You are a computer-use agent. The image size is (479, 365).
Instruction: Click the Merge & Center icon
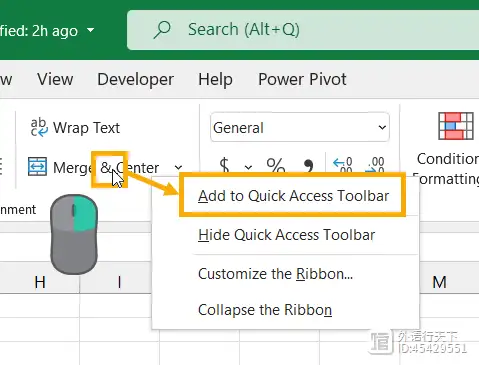point(37,166)
